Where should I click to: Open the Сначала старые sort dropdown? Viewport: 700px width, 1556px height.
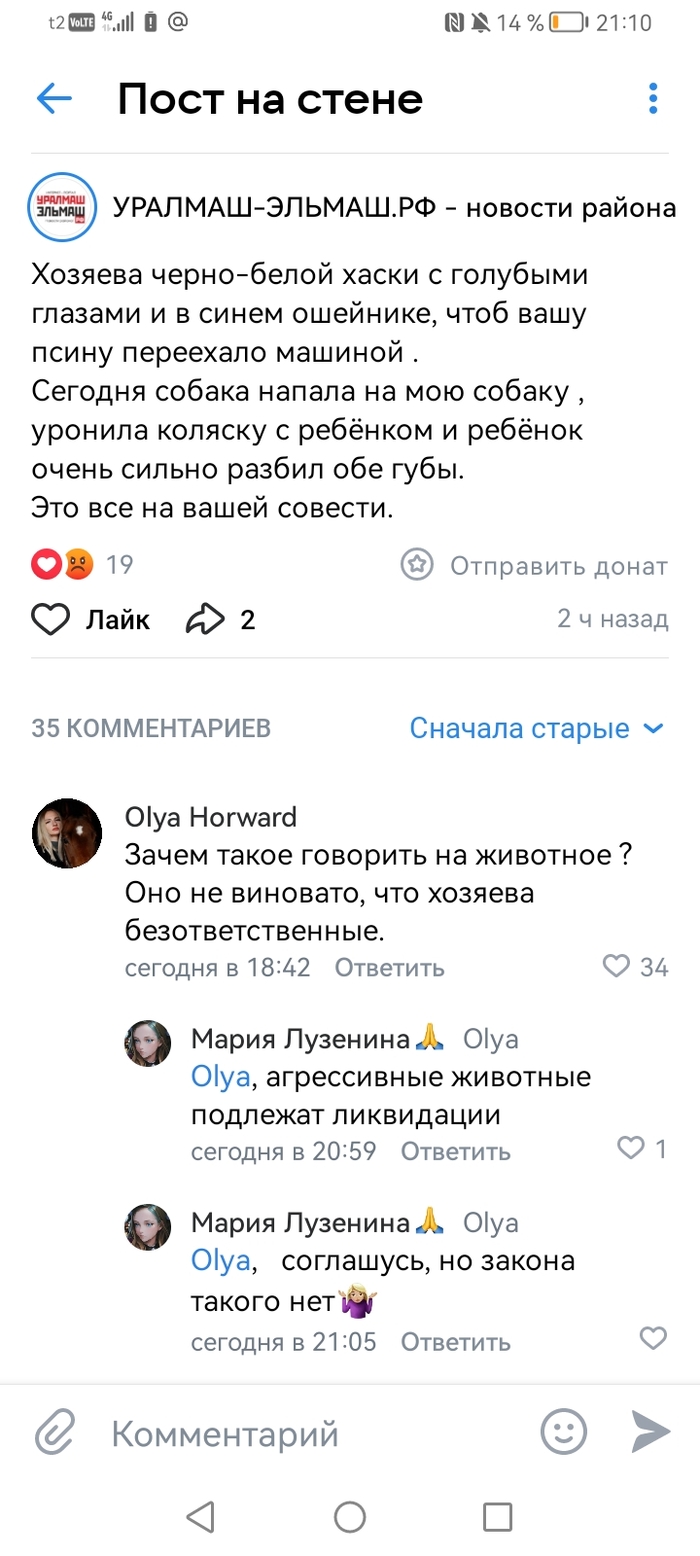(536, 728)
